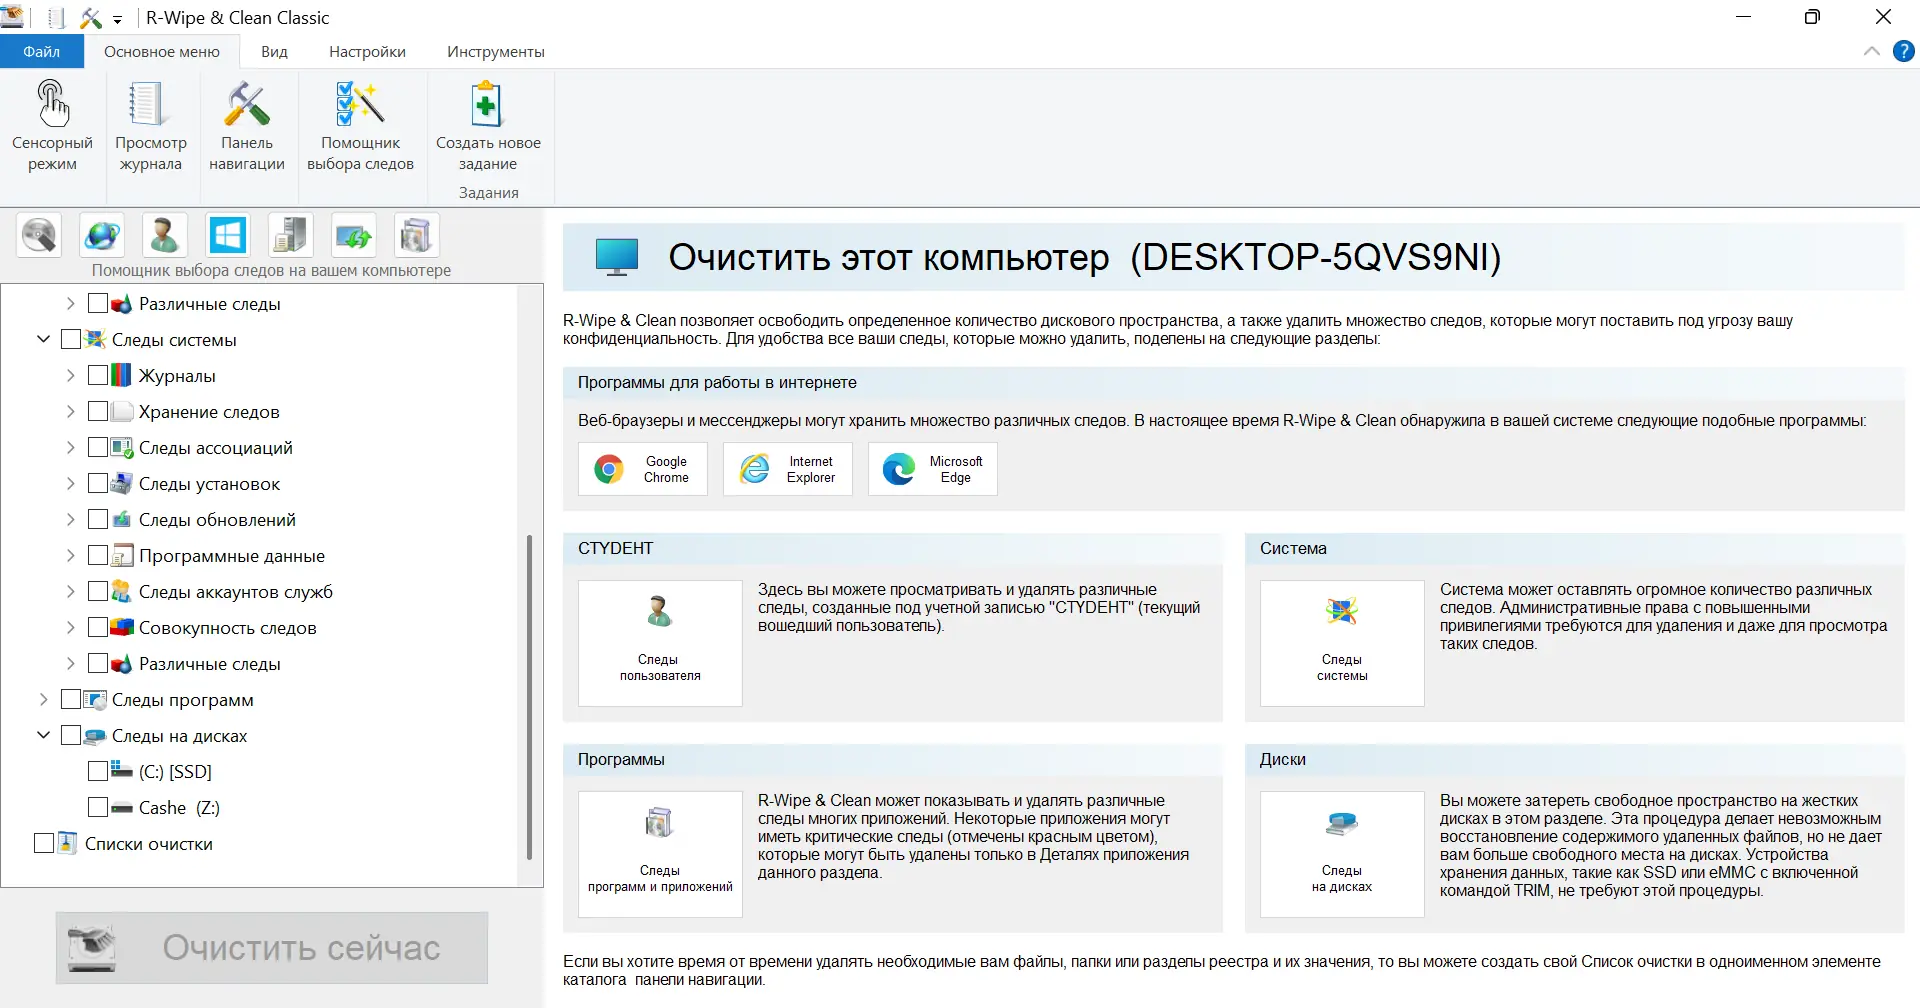Tick the Журналы checkbox
This screenshot has height=1008, width=1920.
pyautogui.click(x=97, y=374)
